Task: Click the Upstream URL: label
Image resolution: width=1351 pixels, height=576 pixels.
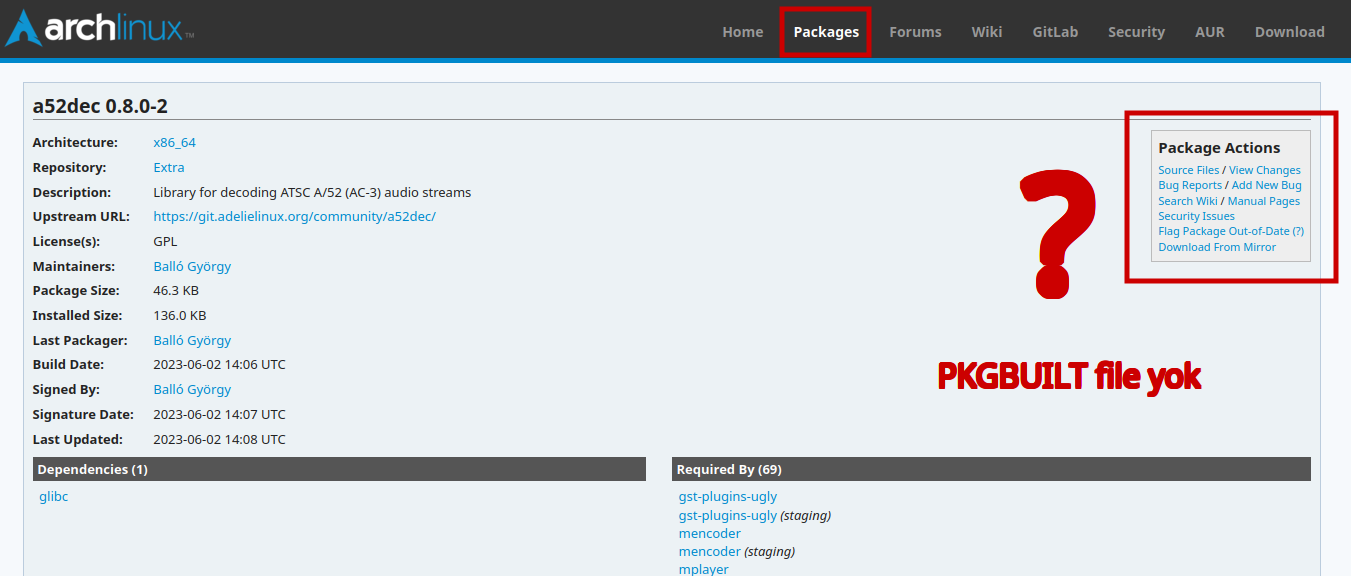Action: point(79,217)
